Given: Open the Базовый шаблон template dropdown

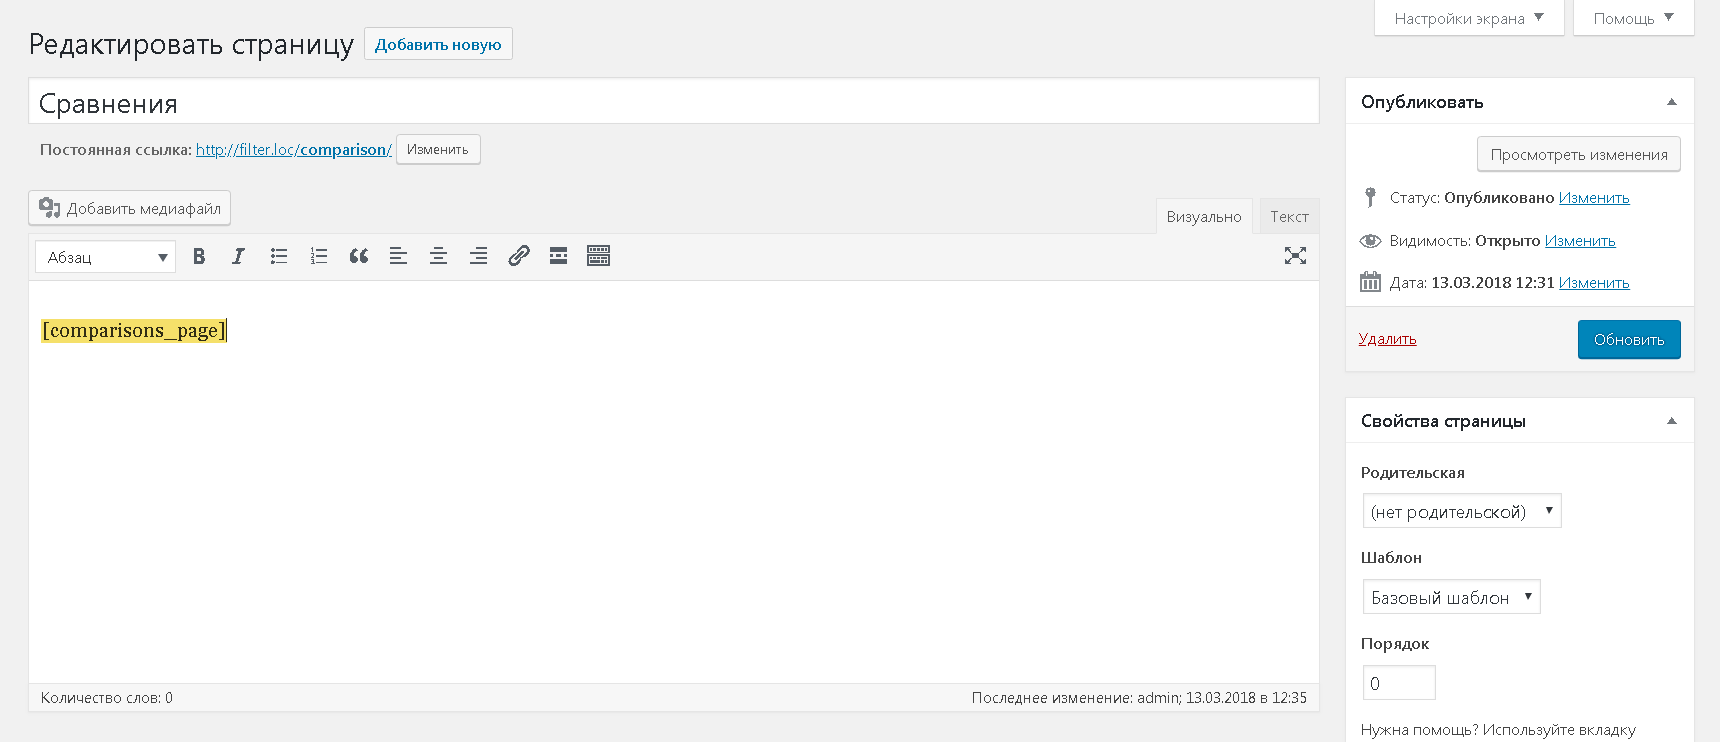Looking at the screenshot, I should [1451, 597].
